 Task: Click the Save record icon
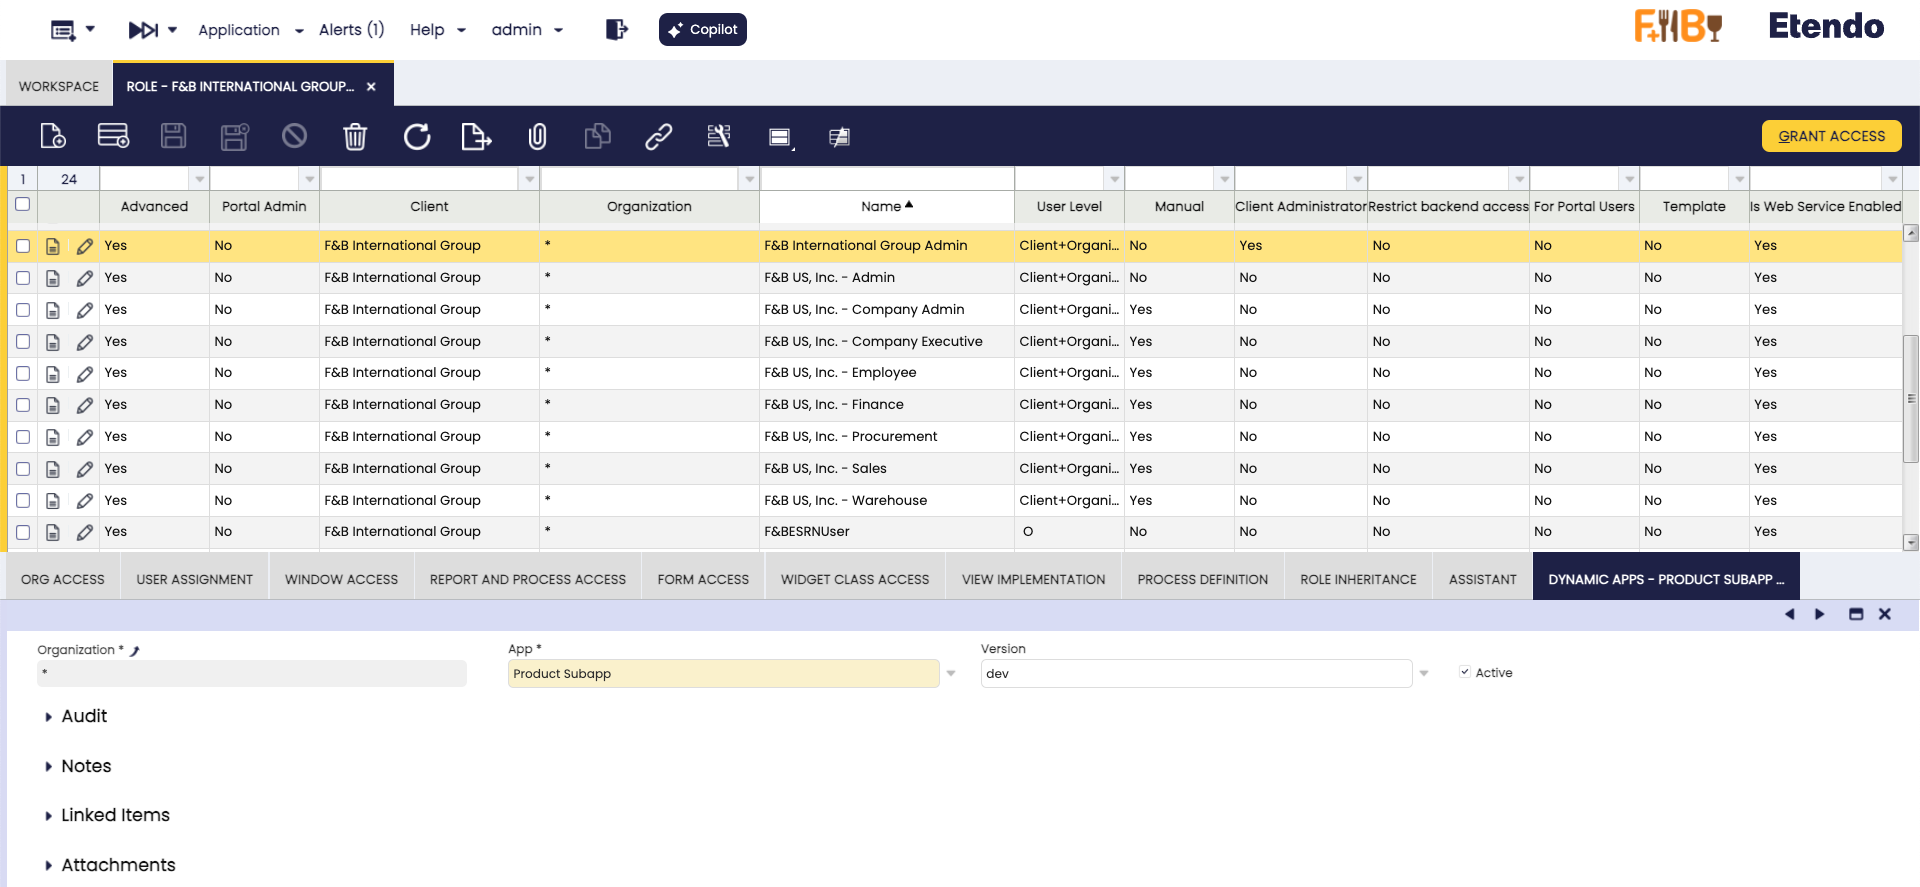pyautogui.click(x=174, y=136)
